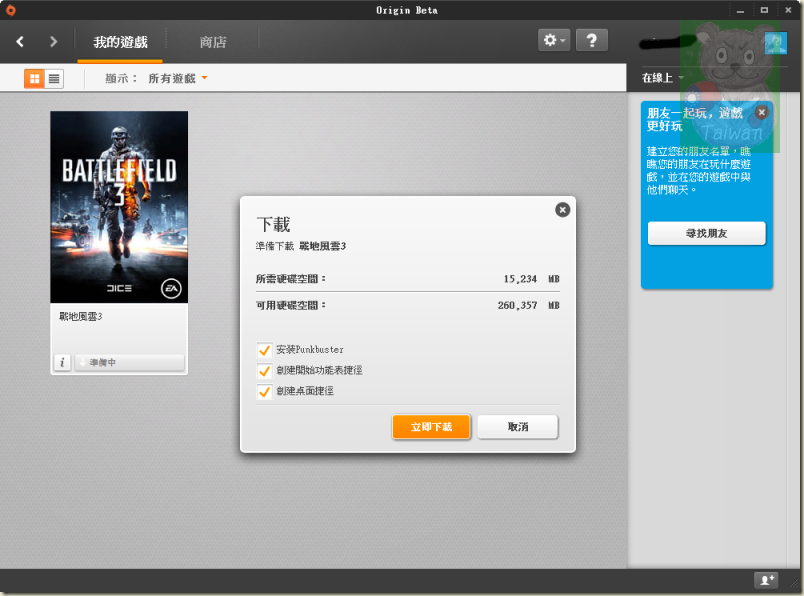The image size is (804, 596).
Task: Toggle 創建桌面捷徑 checkbox
Action: 264,391
